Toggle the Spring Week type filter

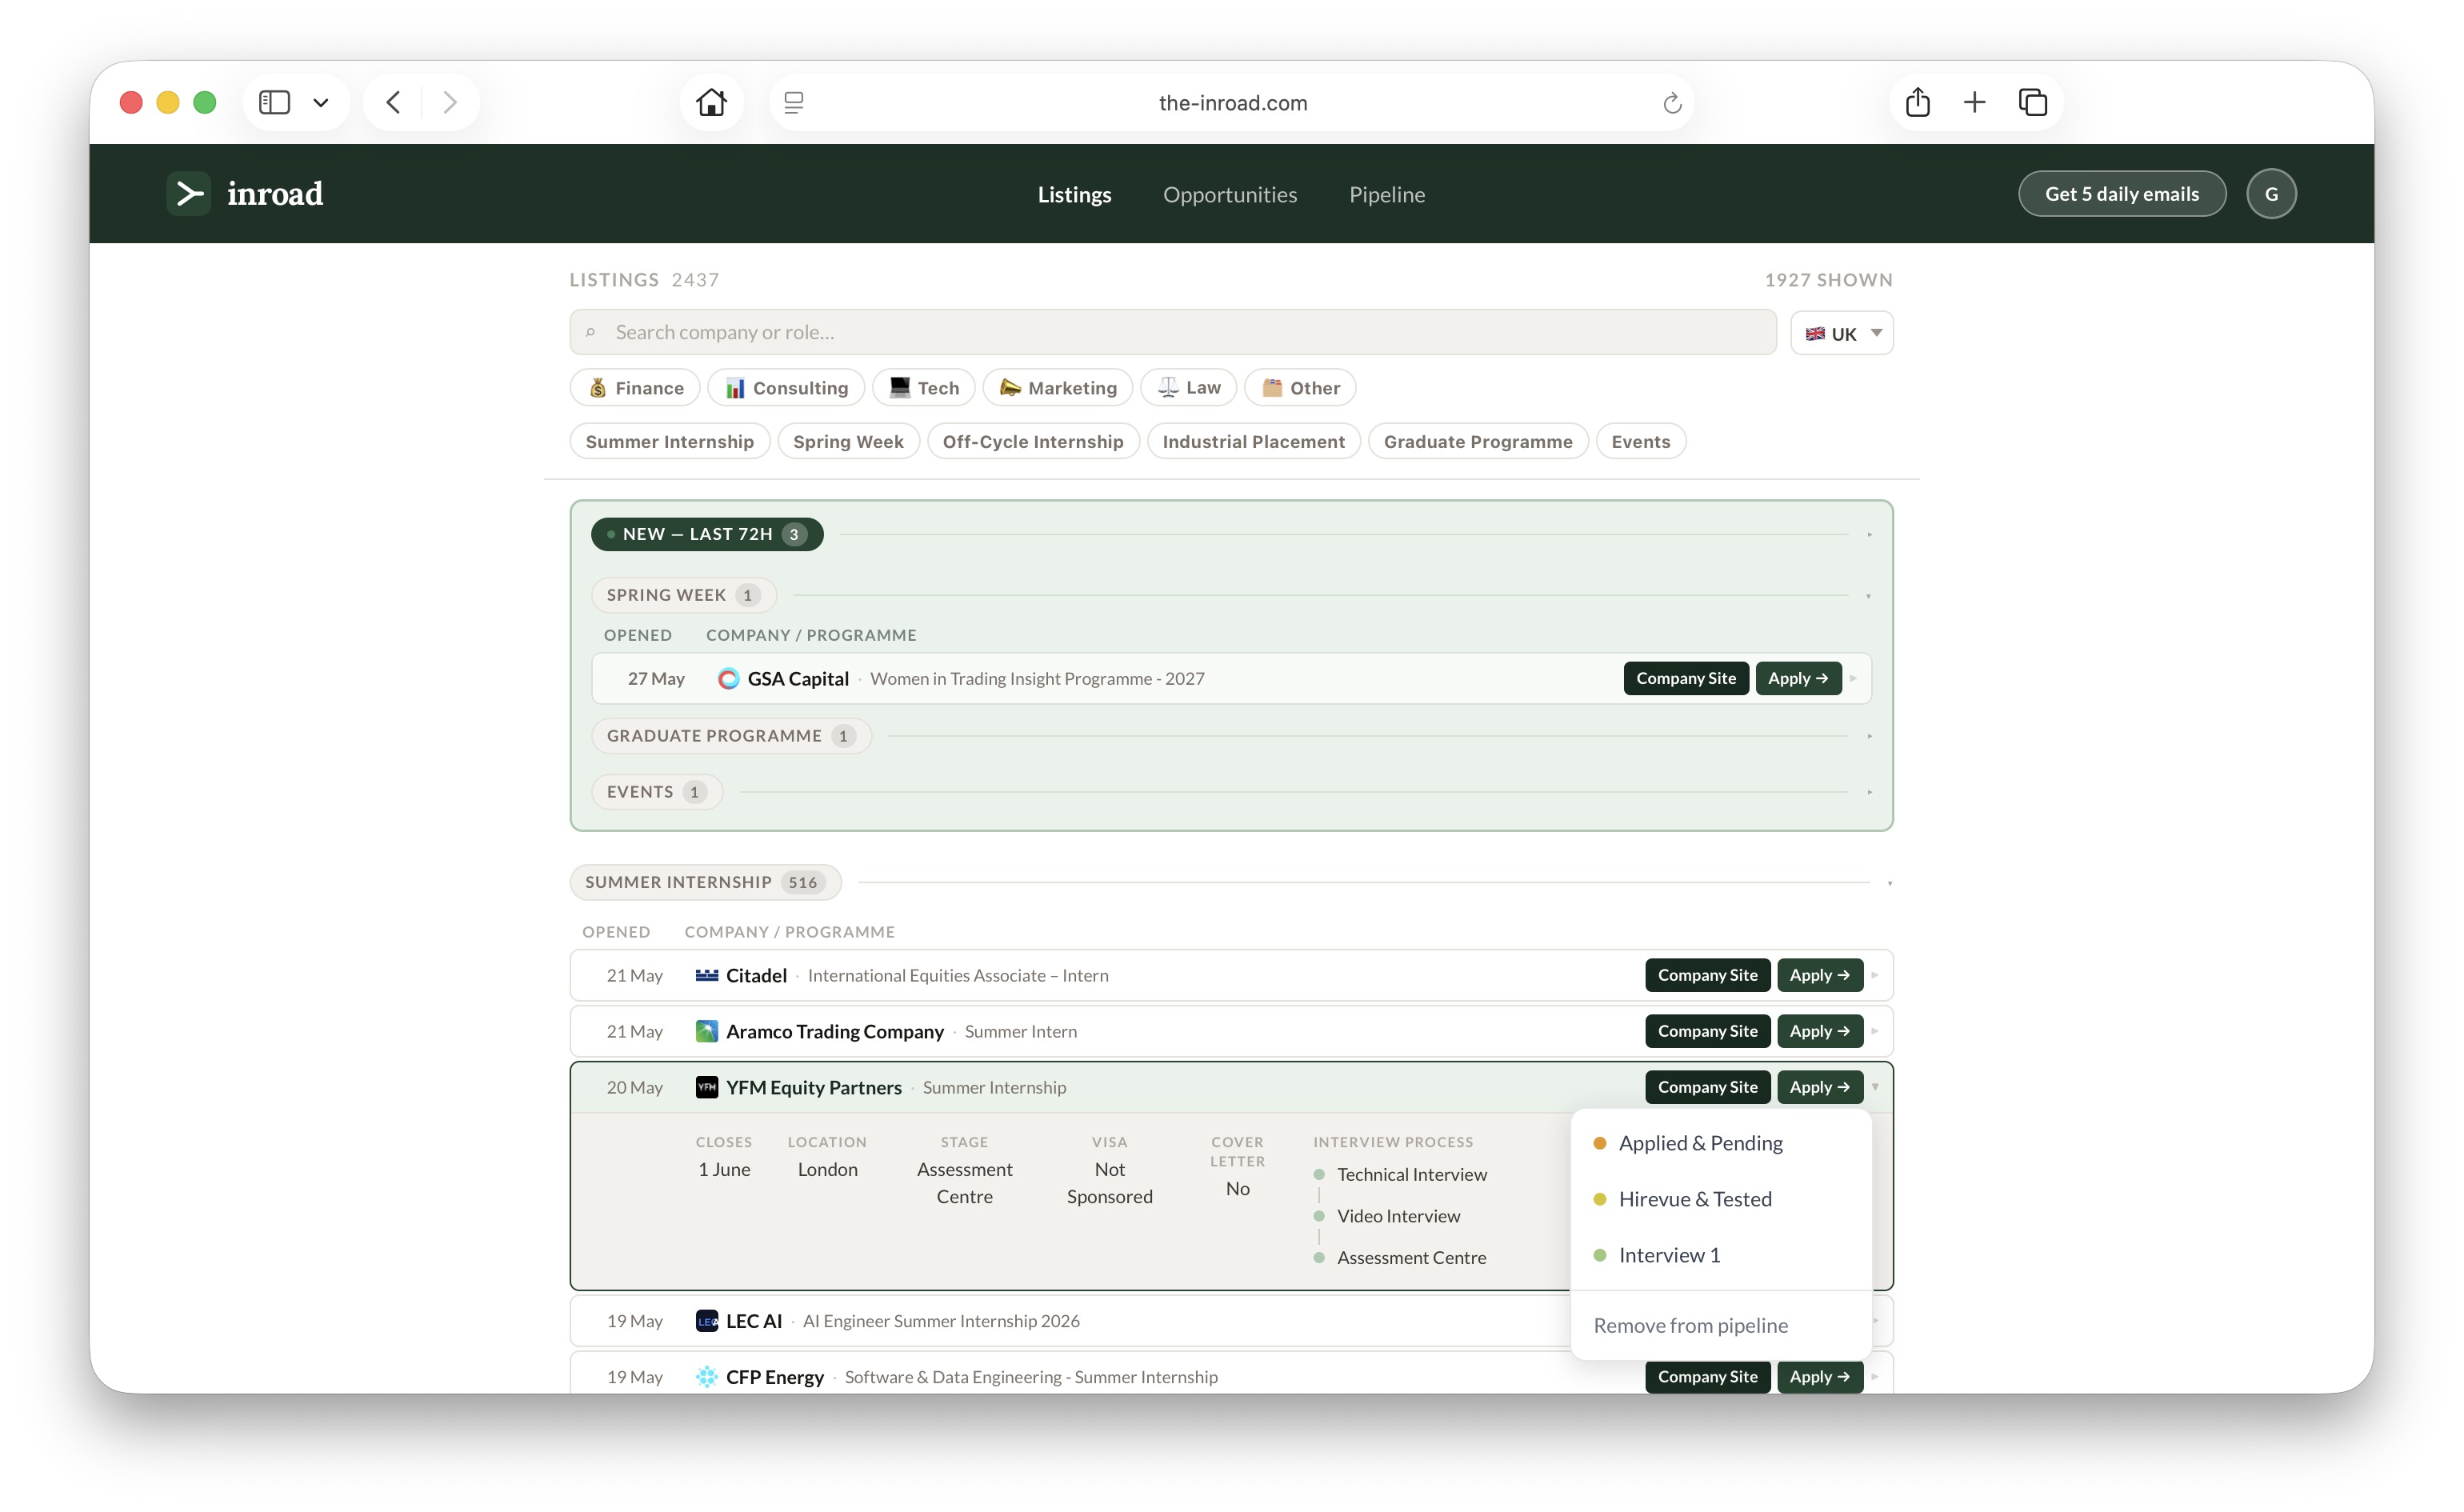(x=848, y=441)
